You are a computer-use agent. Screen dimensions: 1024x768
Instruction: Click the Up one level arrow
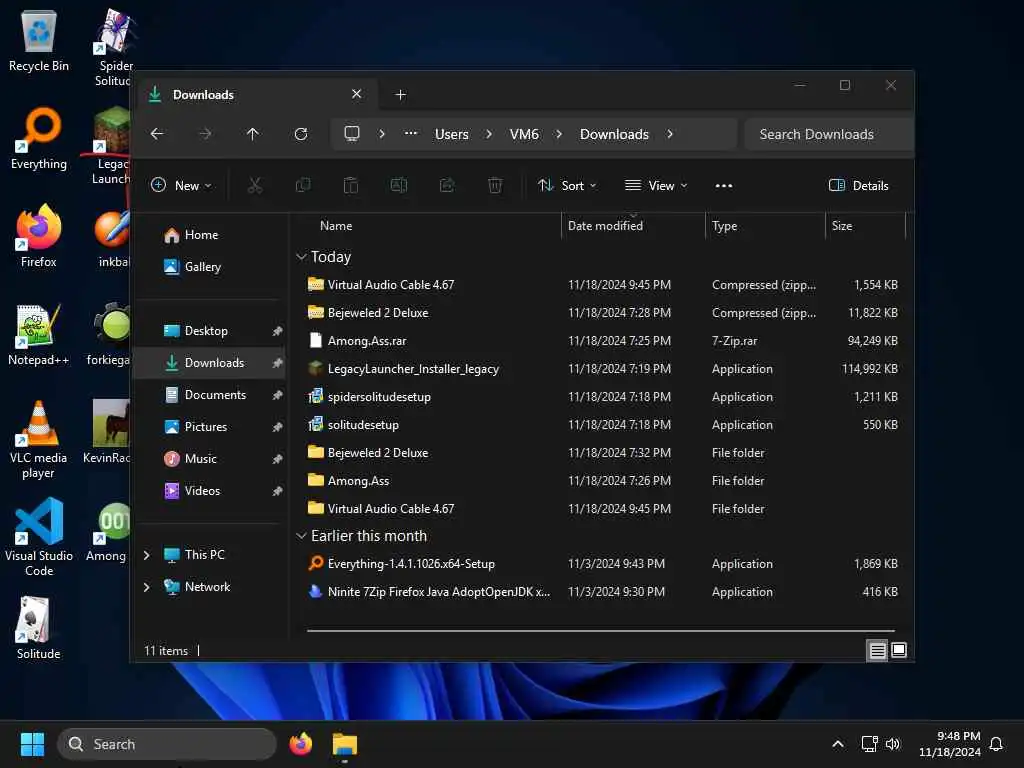[253, 134]
